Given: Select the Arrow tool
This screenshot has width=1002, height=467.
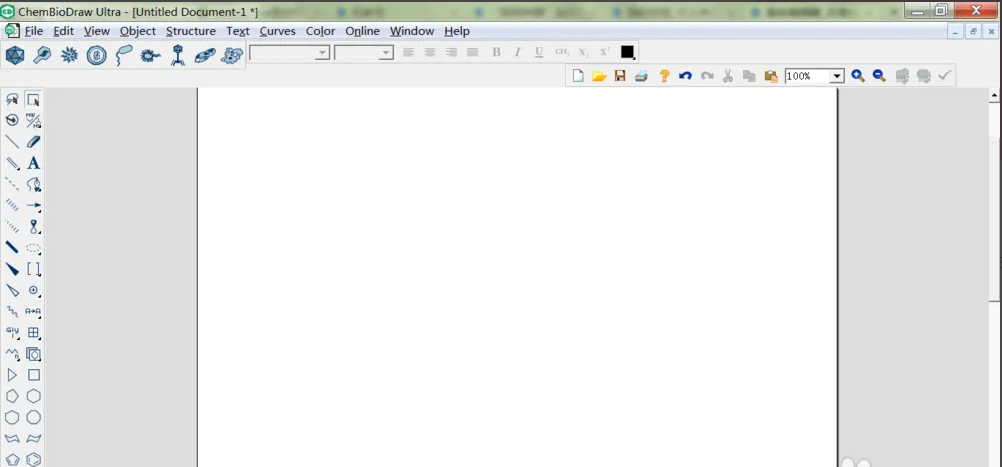Looking at the screenshot, I should [x=34, y=206].
